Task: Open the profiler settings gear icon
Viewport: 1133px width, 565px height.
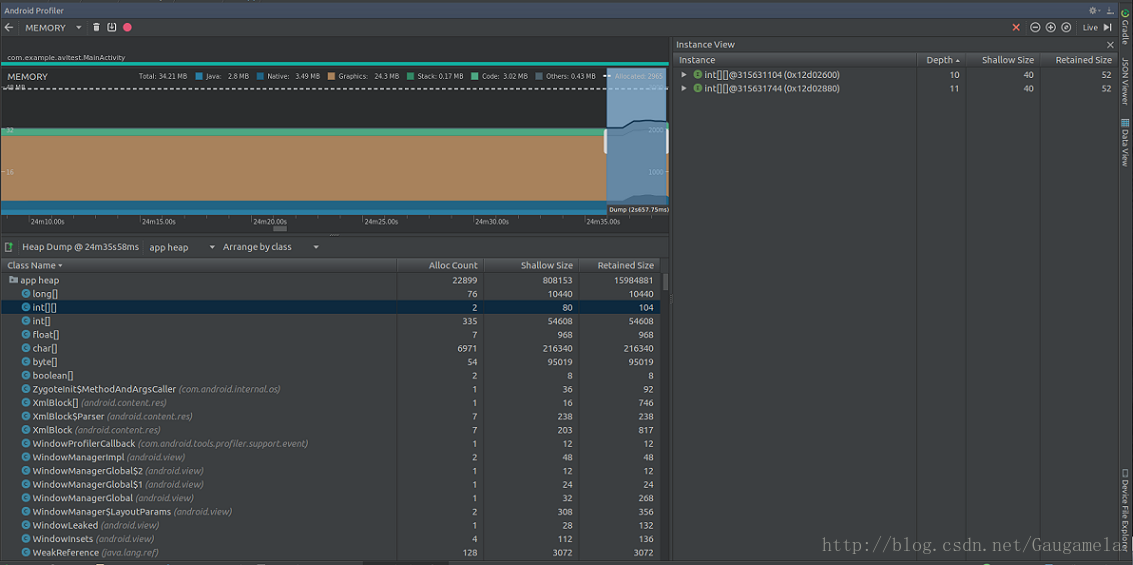Action: point(1093,10)
